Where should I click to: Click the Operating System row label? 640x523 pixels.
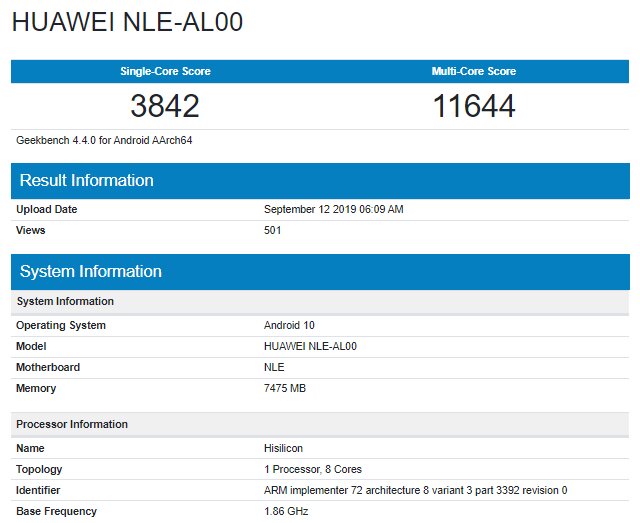(x=61, y=326)
